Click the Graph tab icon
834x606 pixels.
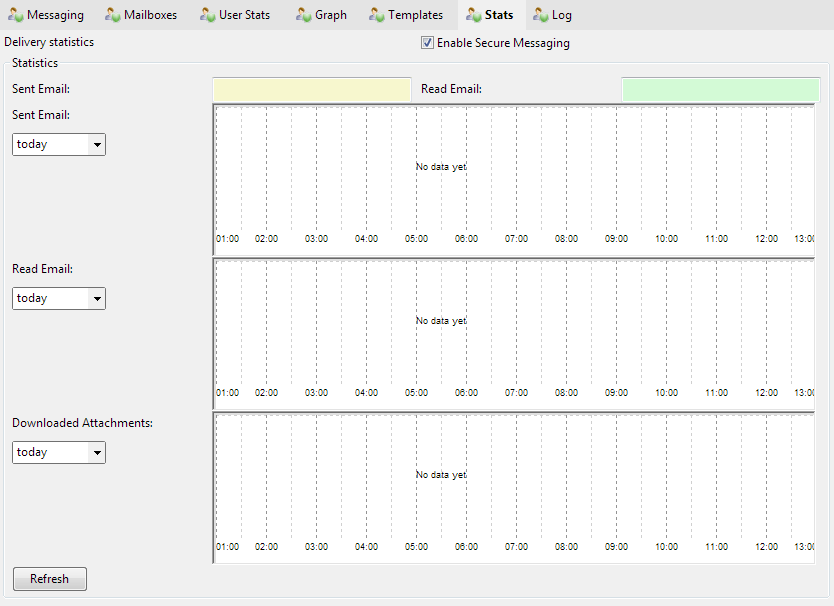[x=303, y=15]
